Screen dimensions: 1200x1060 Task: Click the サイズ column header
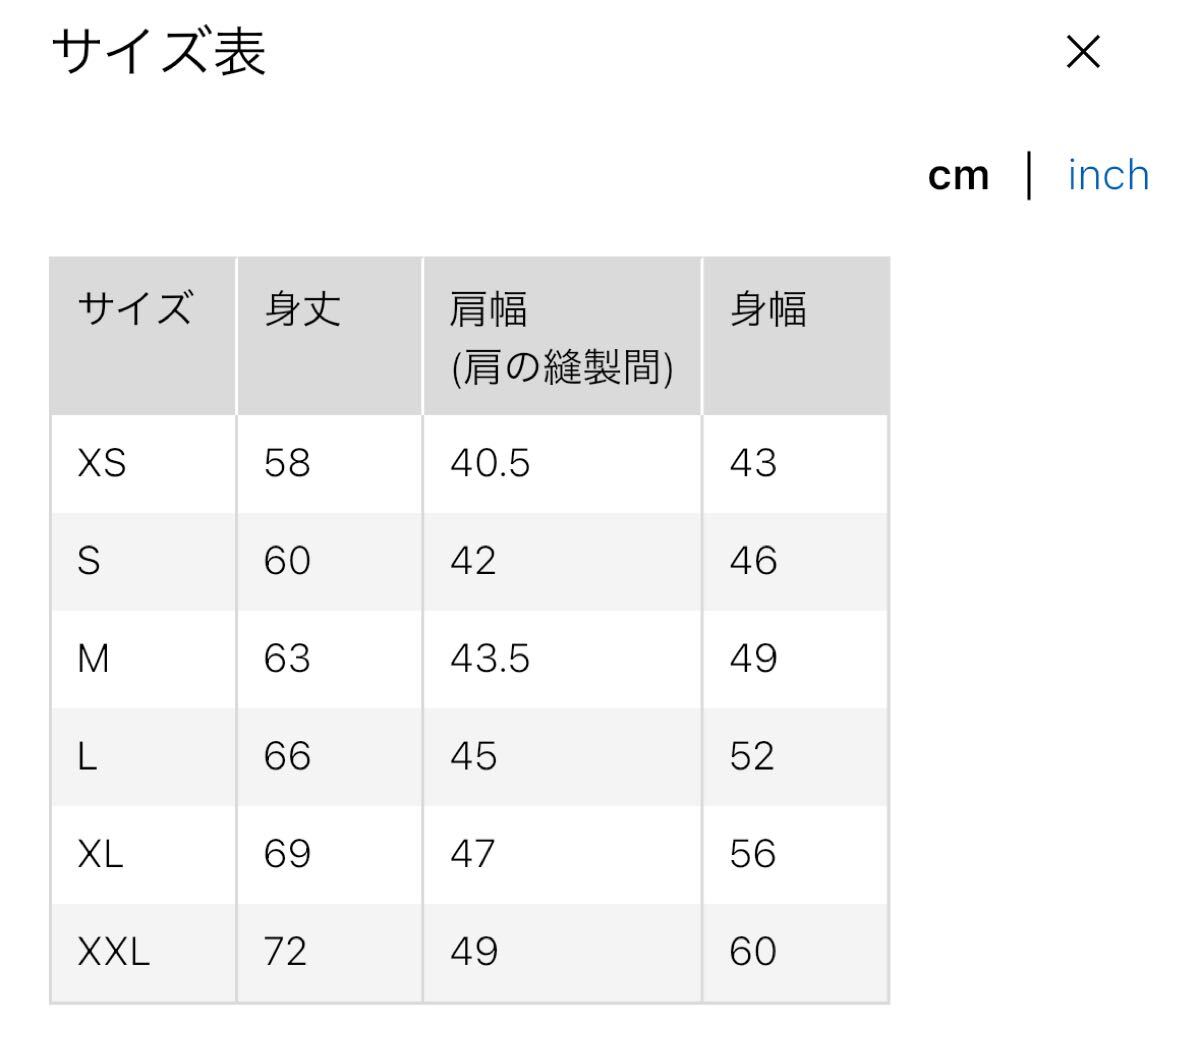click(x=135, y=307)
